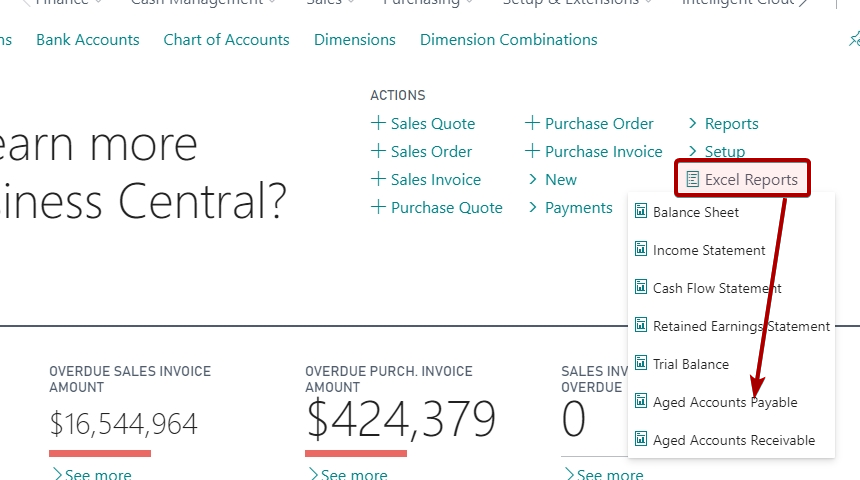Expand the Payments action group chevron
Screen dimensions: 860x480
533,207
